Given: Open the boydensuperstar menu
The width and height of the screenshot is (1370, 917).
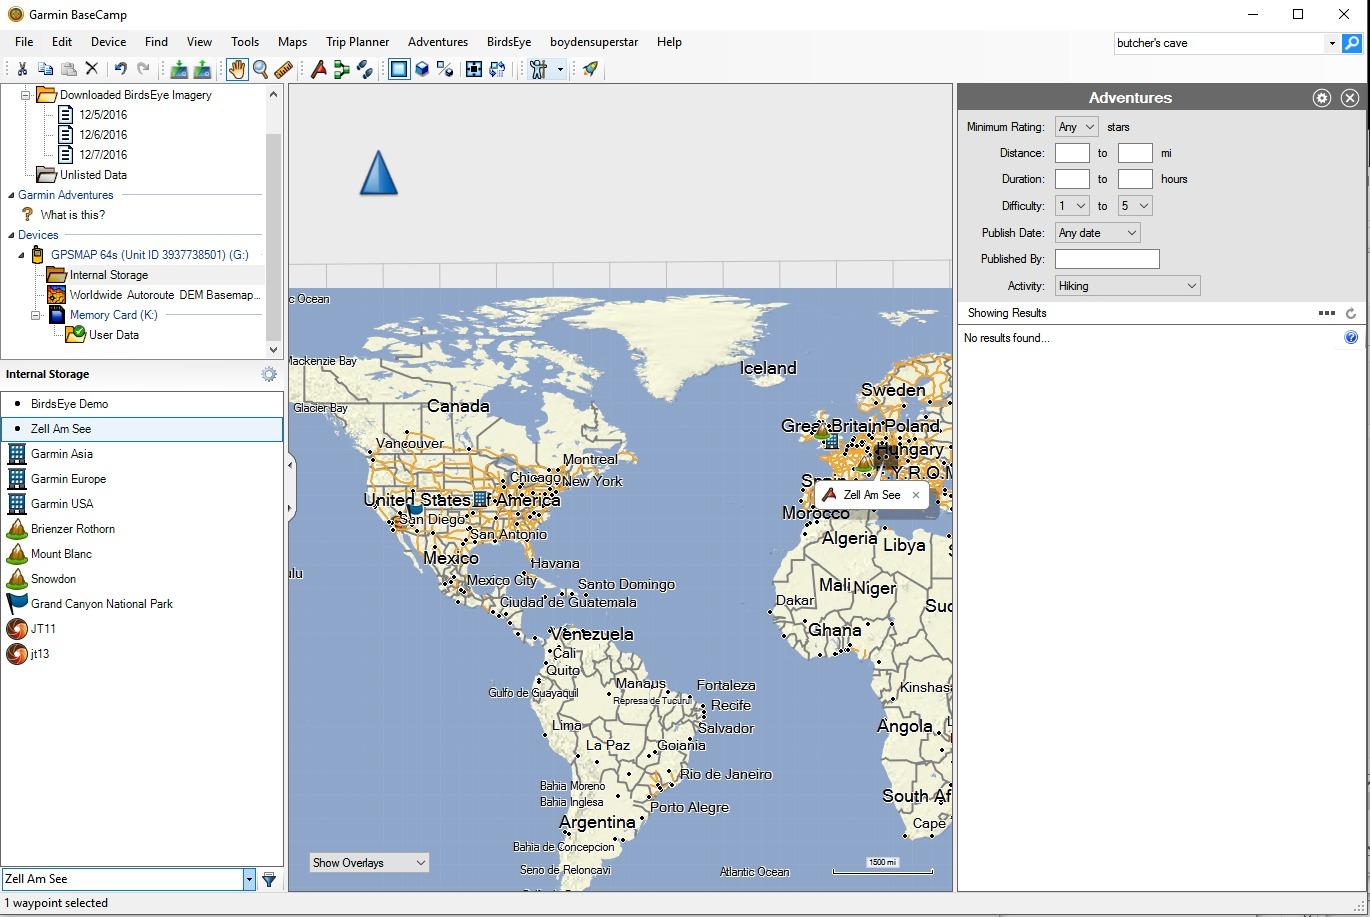Looking at the screenshot, I should 594,42.
